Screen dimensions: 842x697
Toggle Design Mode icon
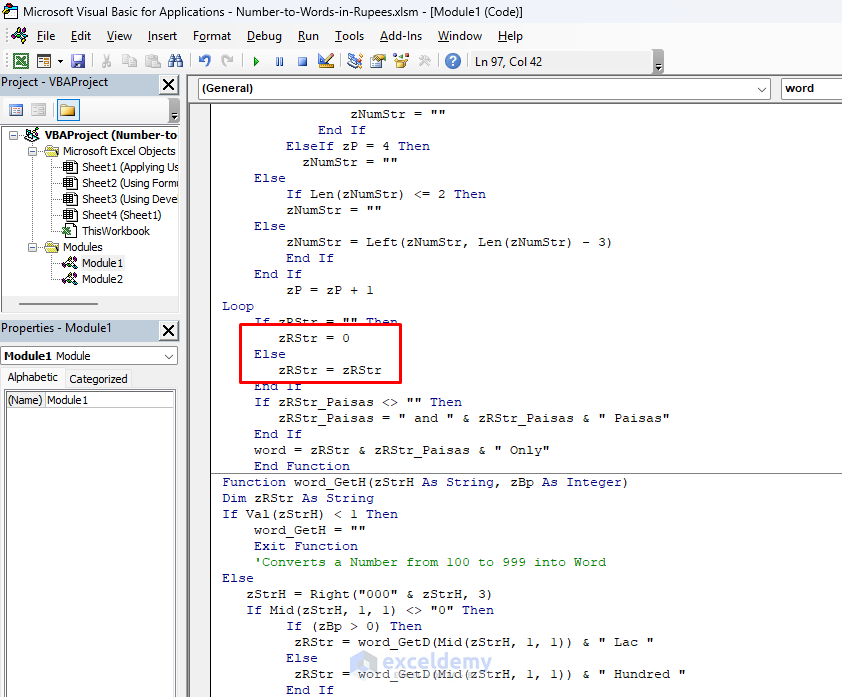326,61
